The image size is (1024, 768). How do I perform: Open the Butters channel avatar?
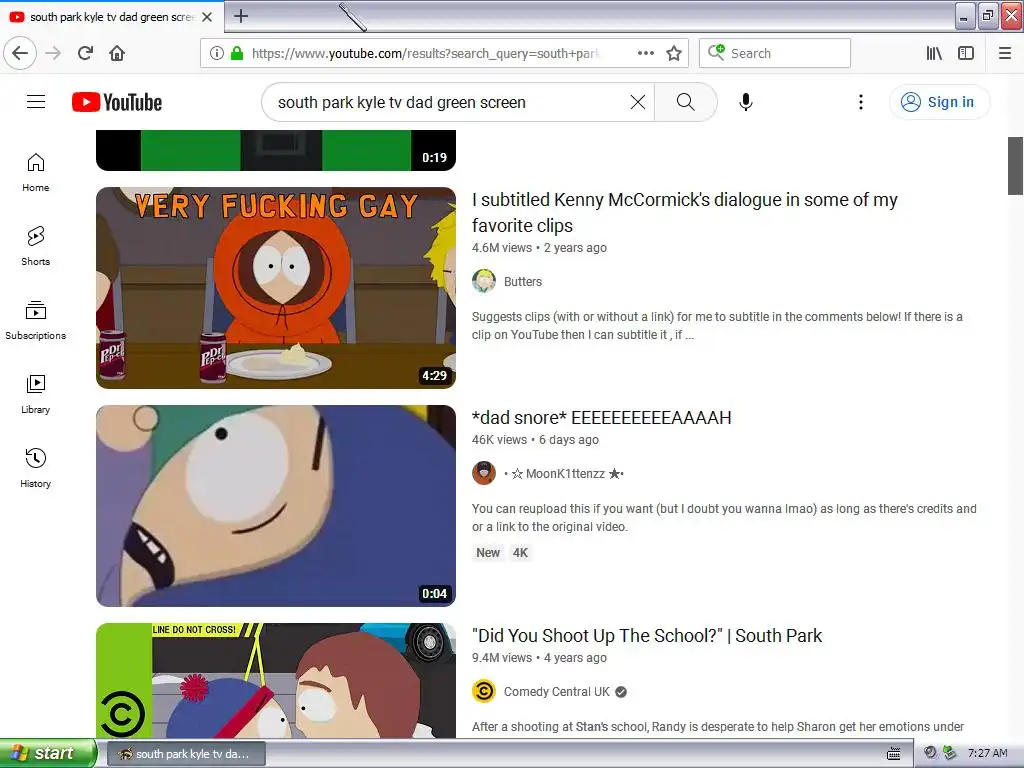coord(484,281)
